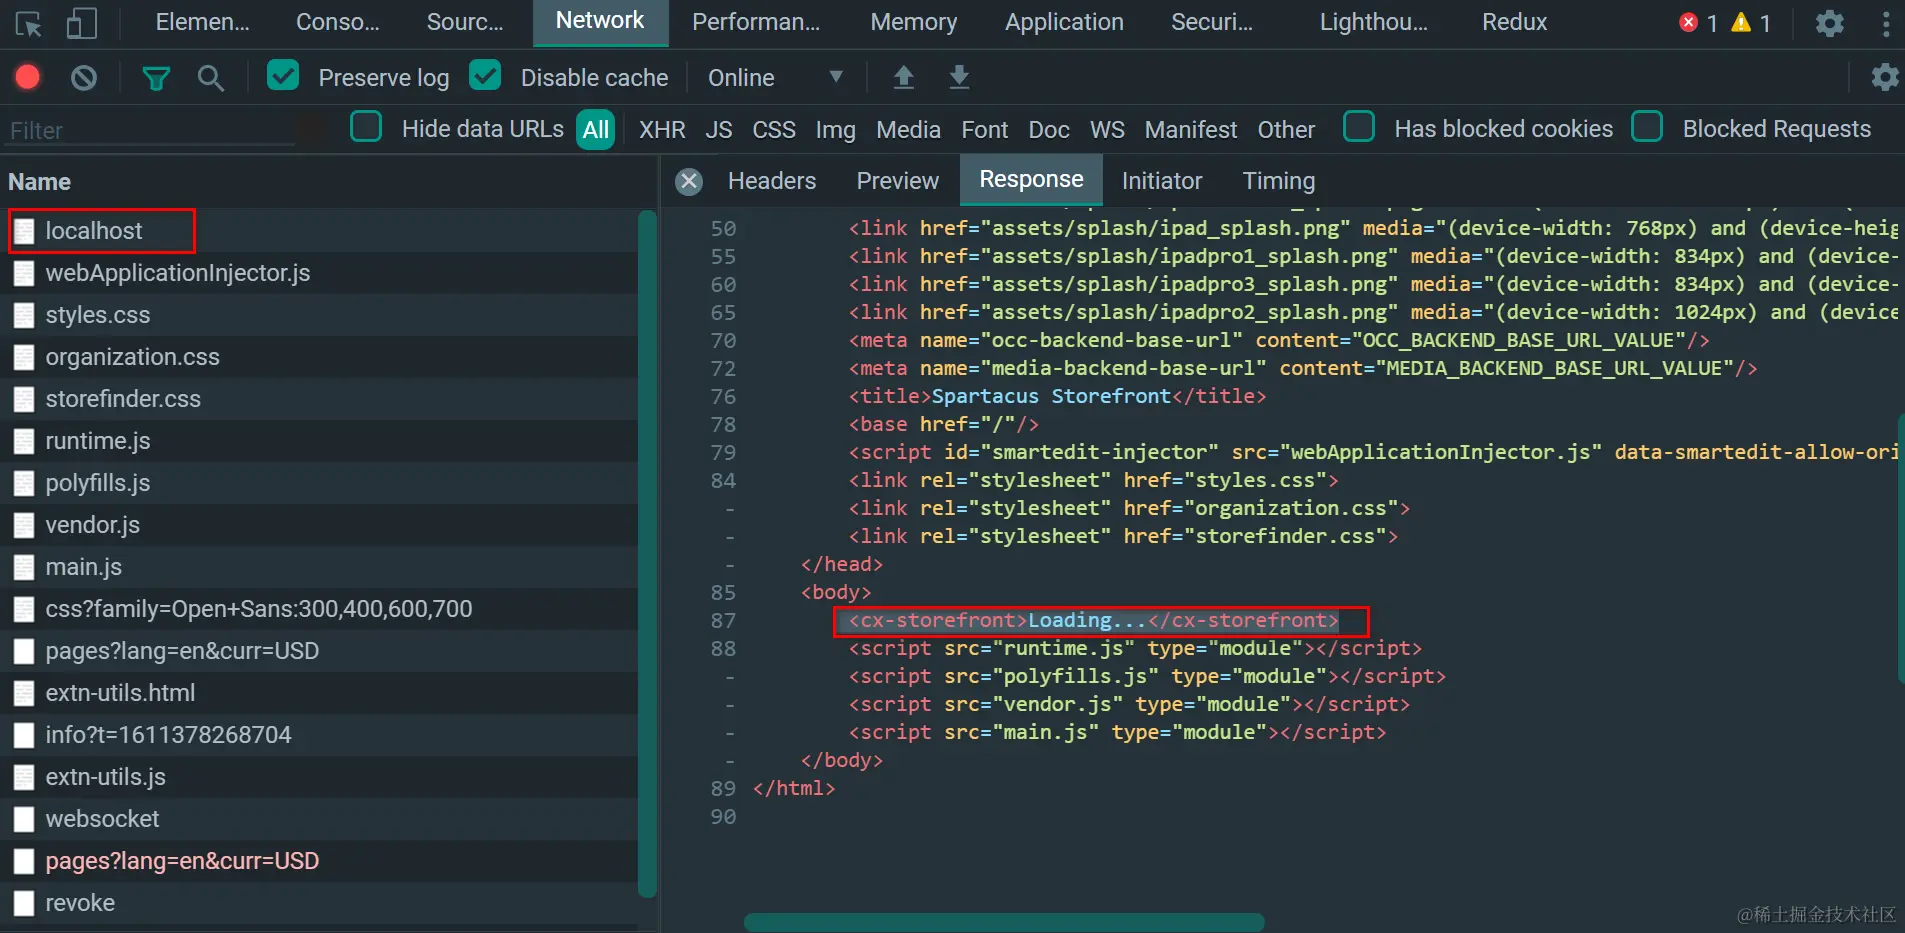Switch to the Console tab
This screenshot has width=1905, height=933.
tap(338, 22)
